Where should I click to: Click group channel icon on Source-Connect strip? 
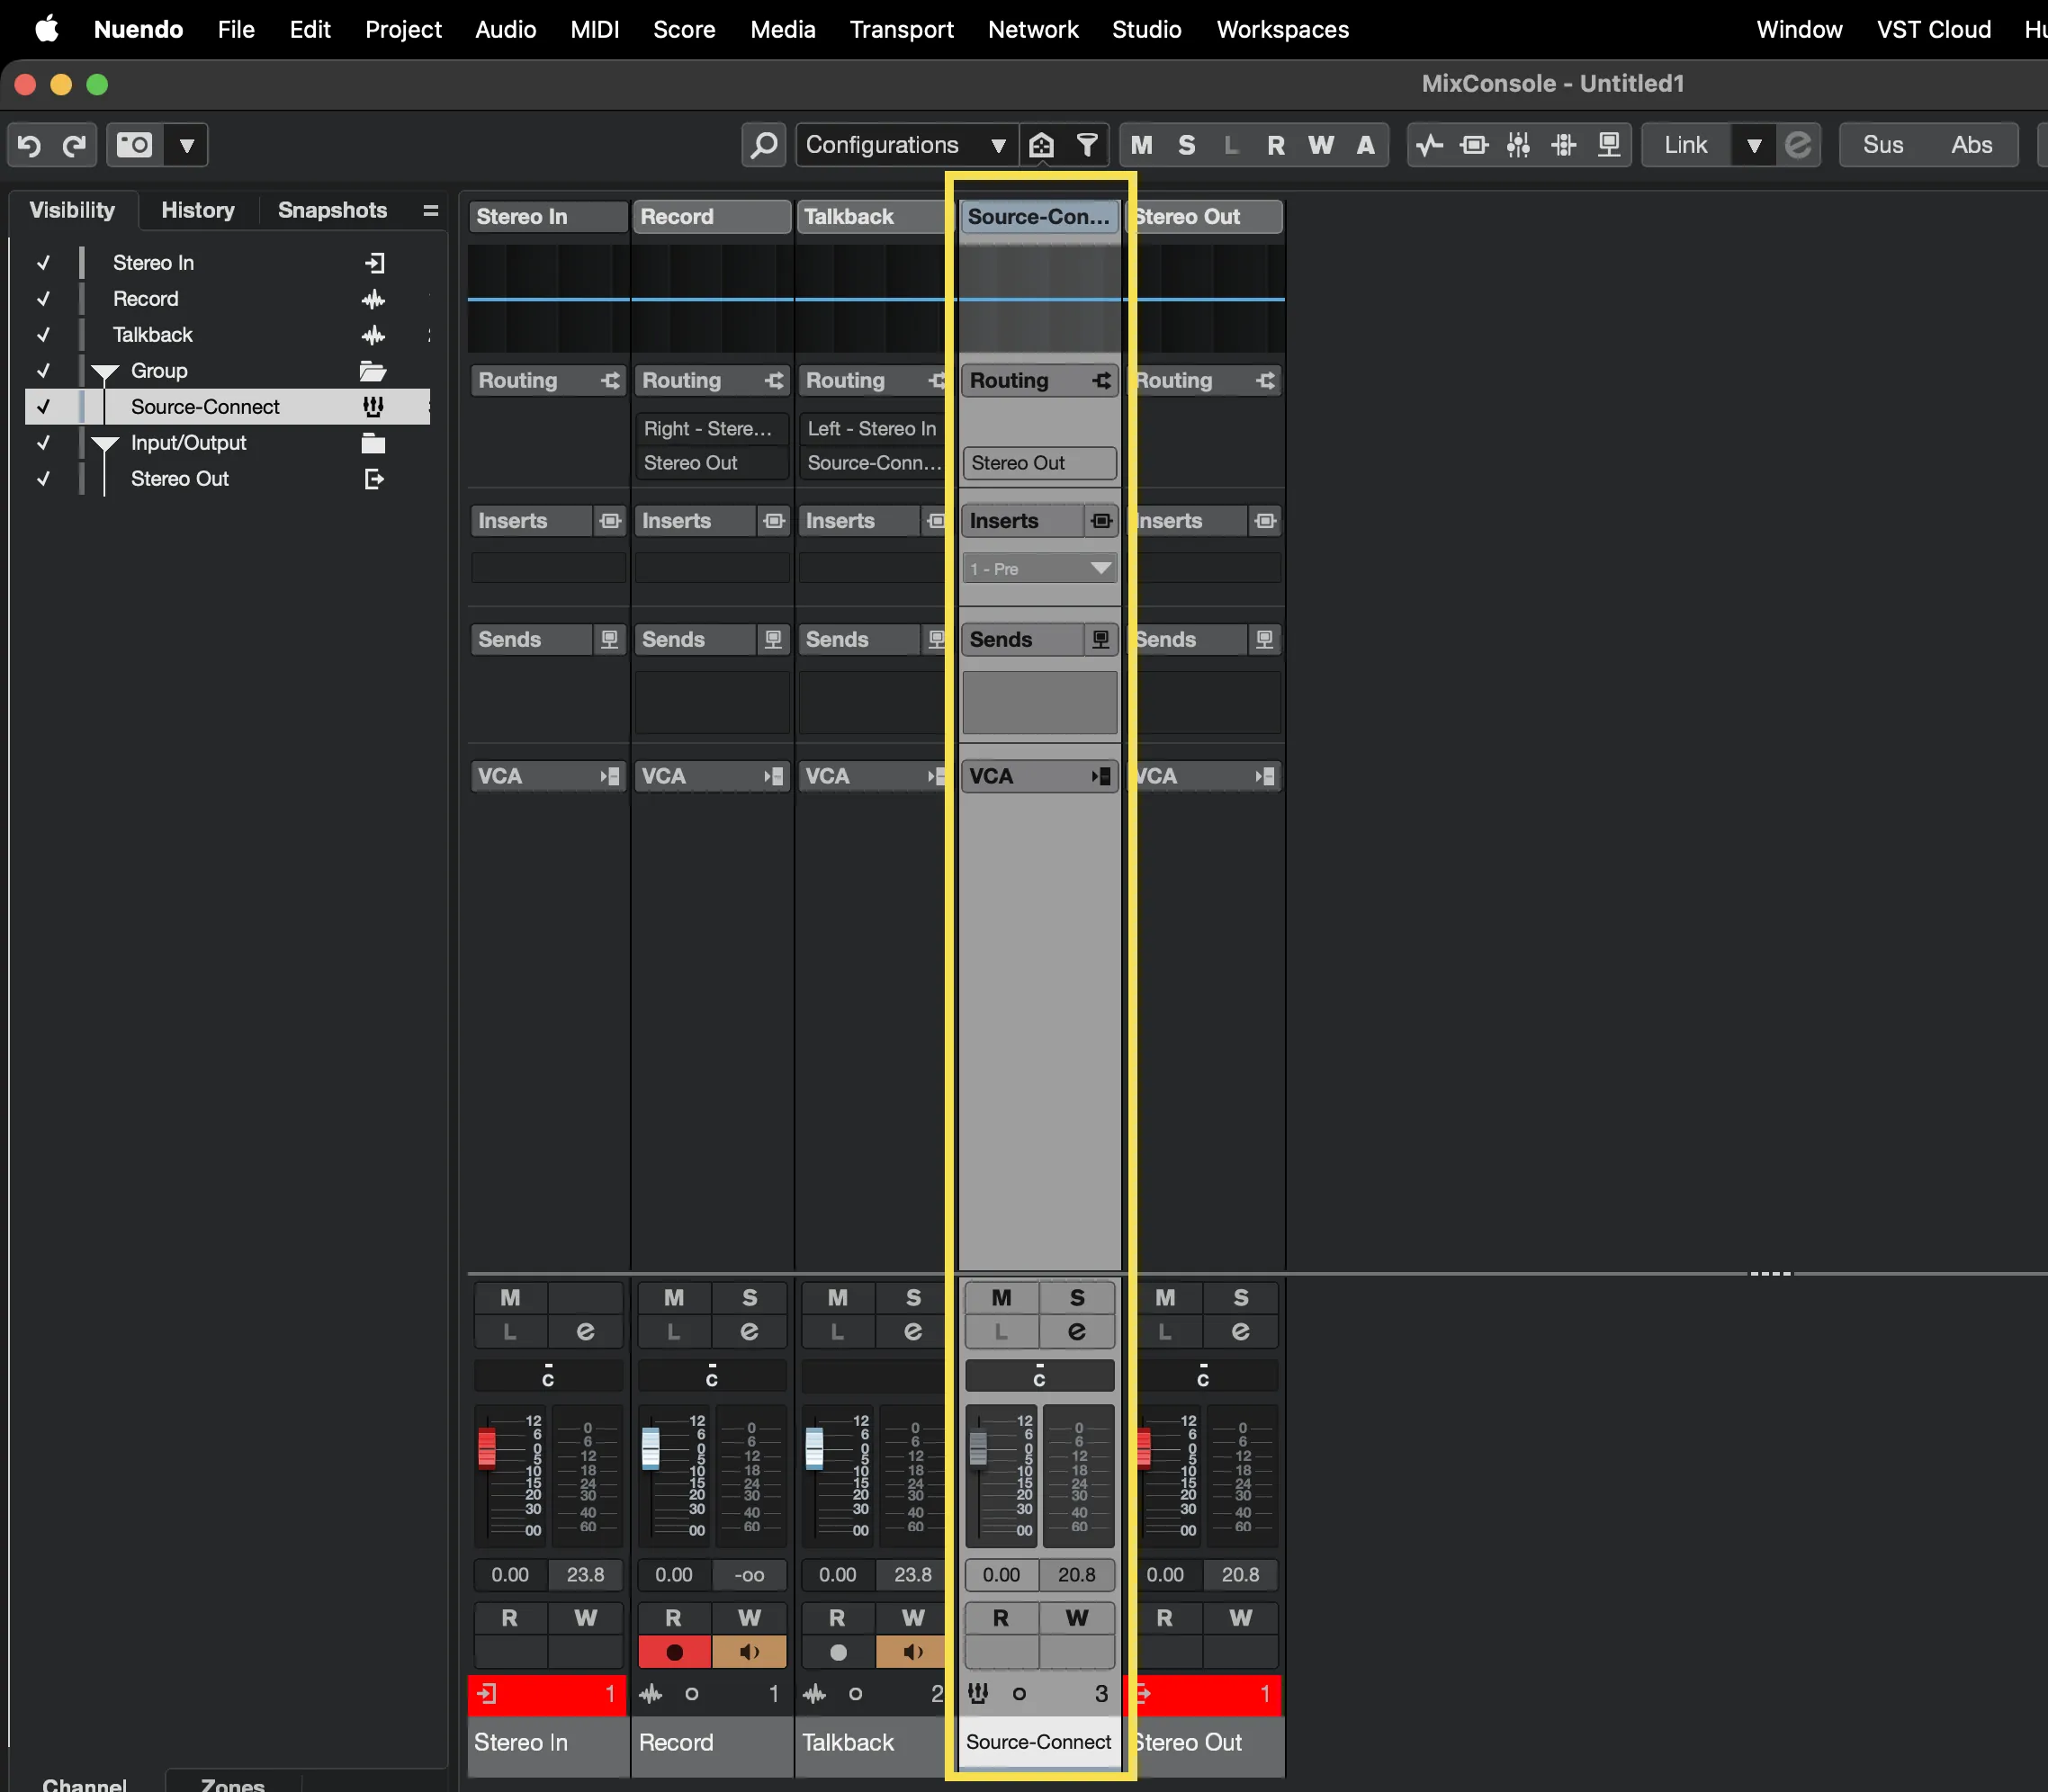[978, 1694]
